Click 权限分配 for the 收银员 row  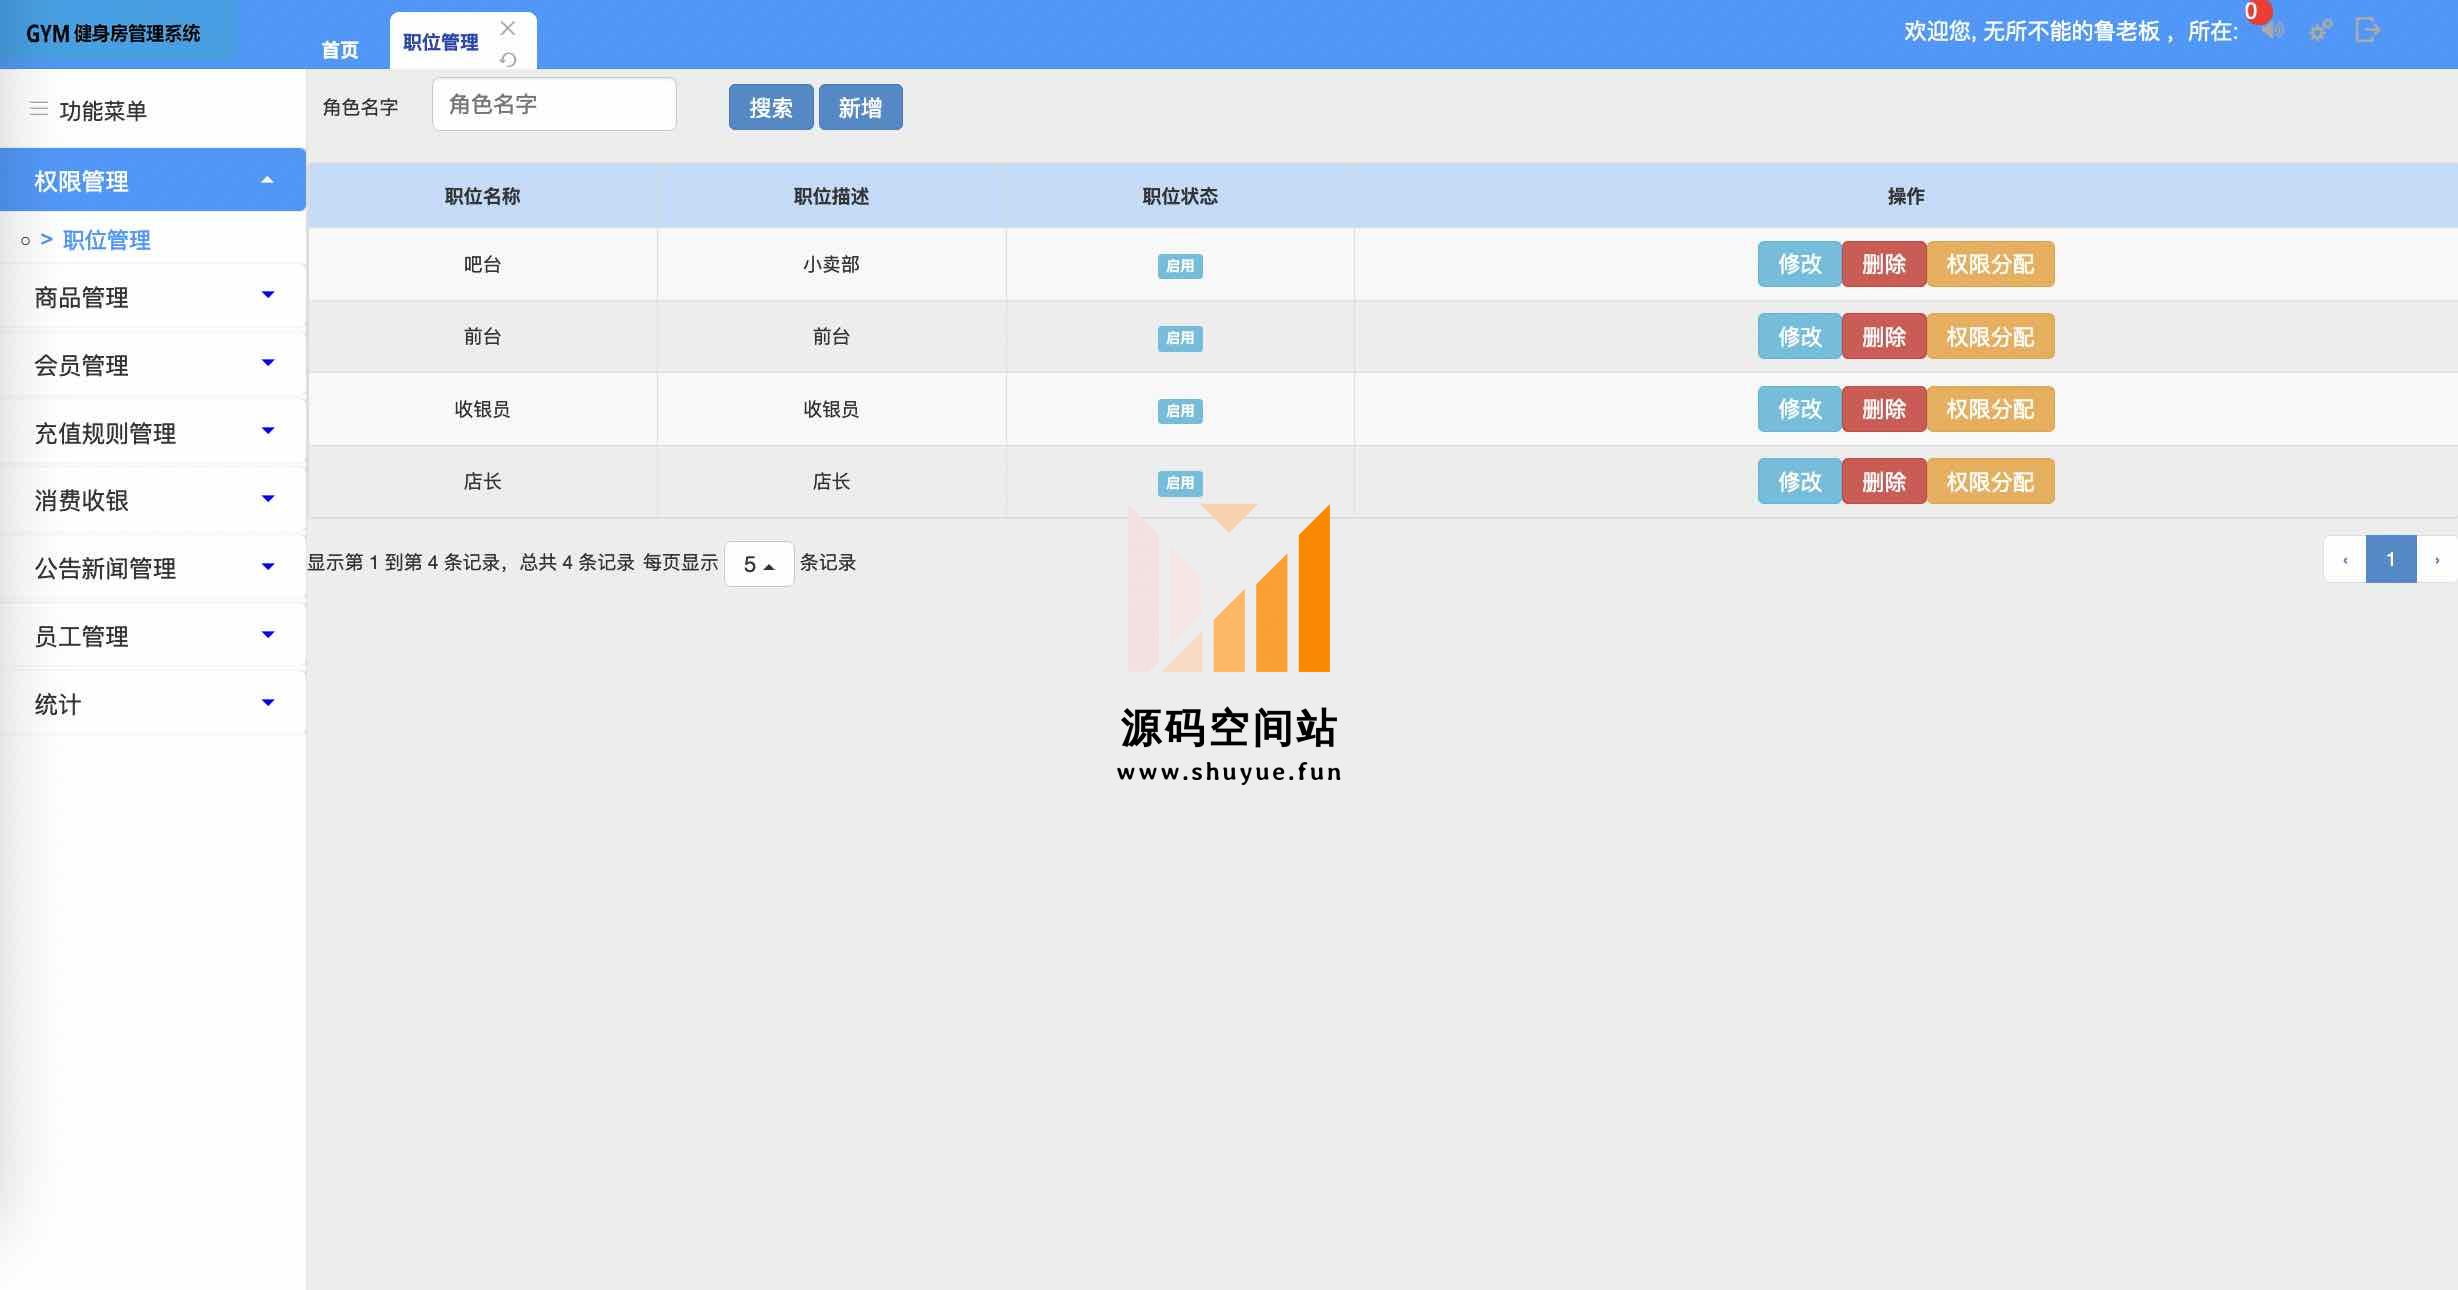(1990, 409)
